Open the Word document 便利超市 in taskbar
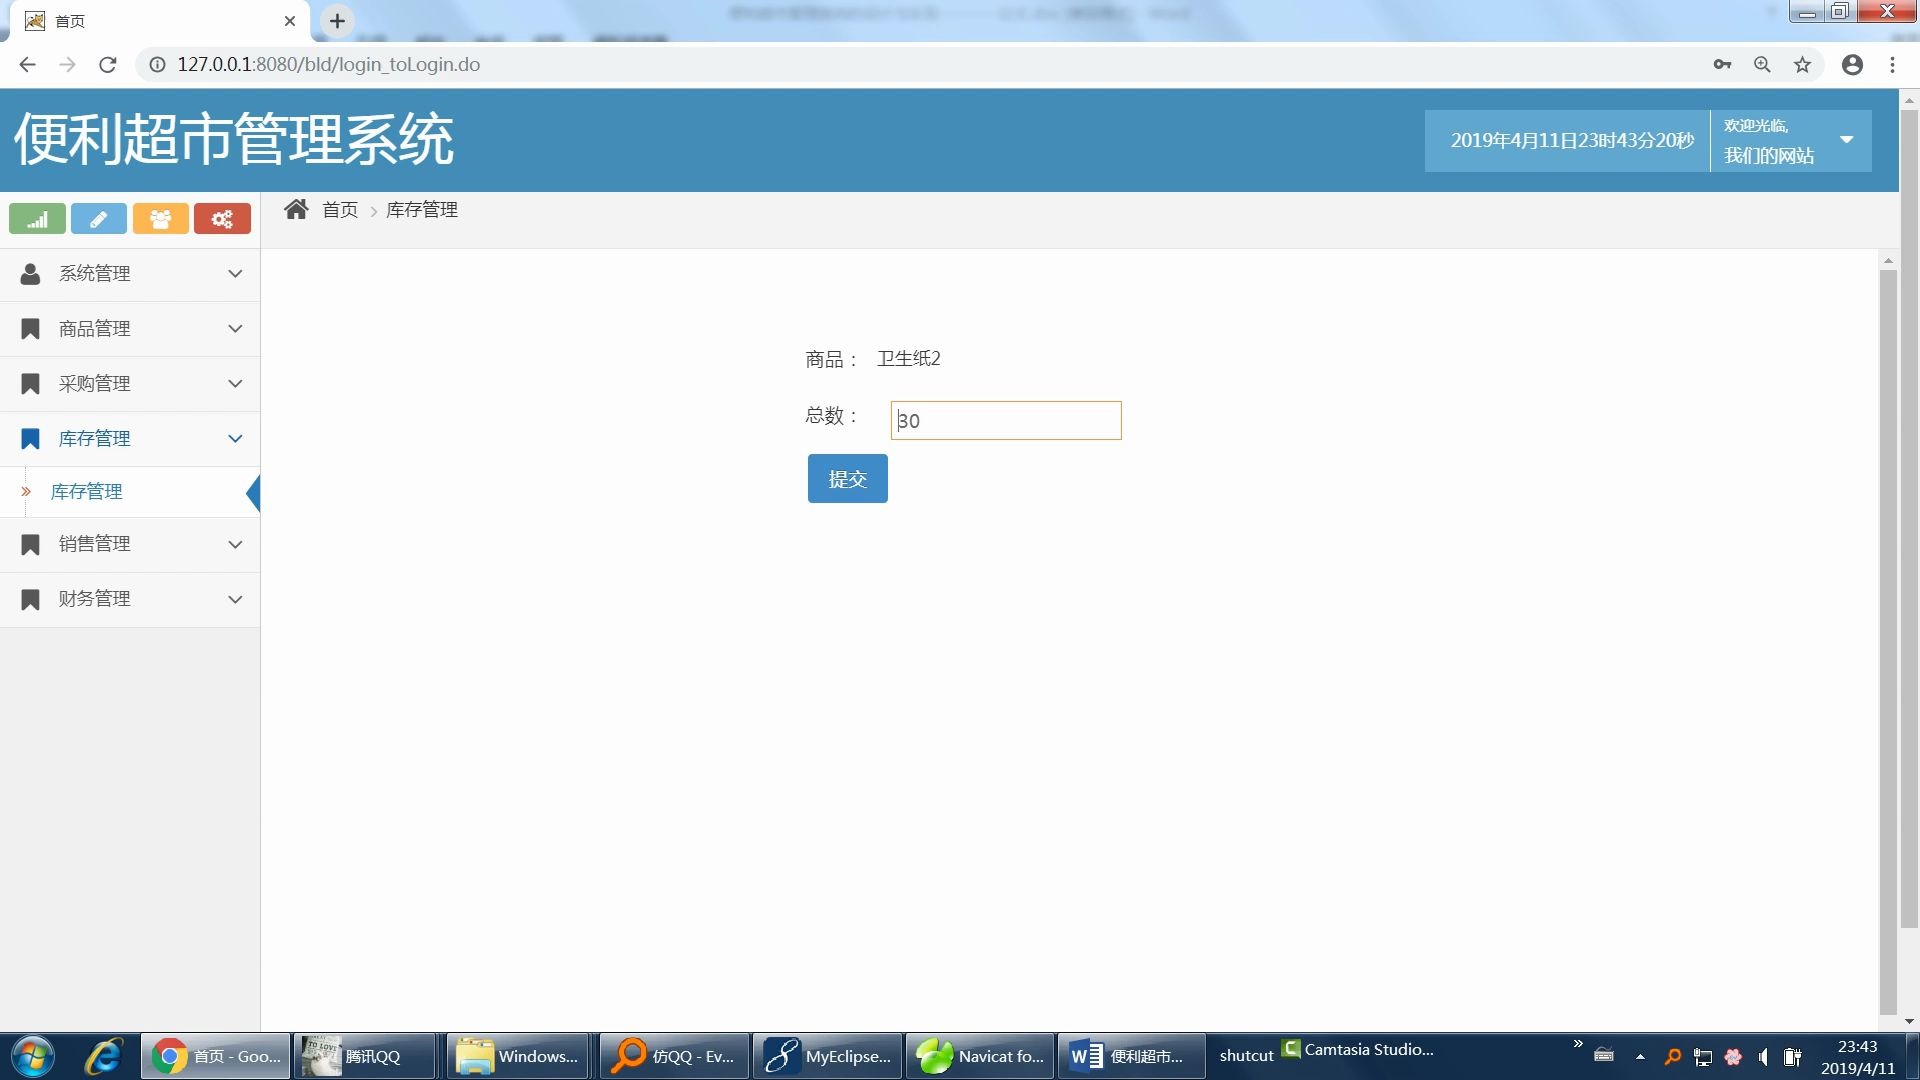Viewport: 1920px width, 1080px height. [1131, 1056]
